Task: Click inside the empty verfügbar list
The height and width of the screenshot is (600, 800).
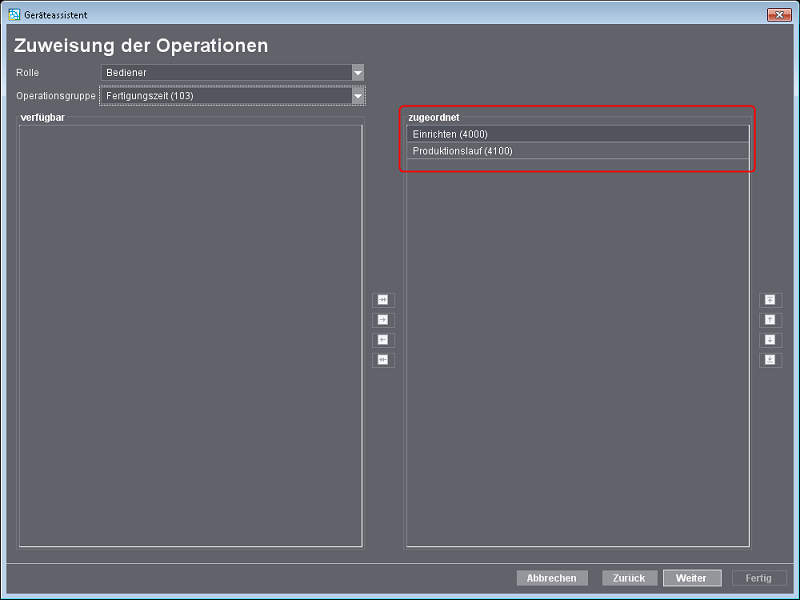Action: coord(190,335)
